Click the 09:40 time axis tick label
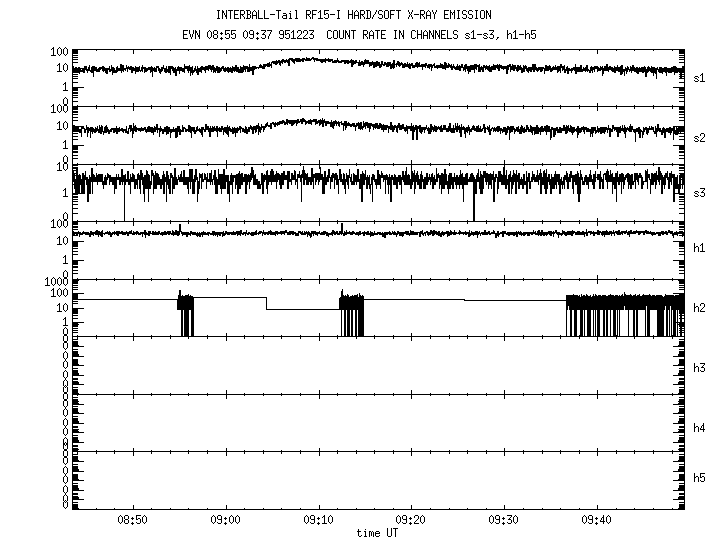The width and height of the screenshot is (720, 550). click(597, 521)
